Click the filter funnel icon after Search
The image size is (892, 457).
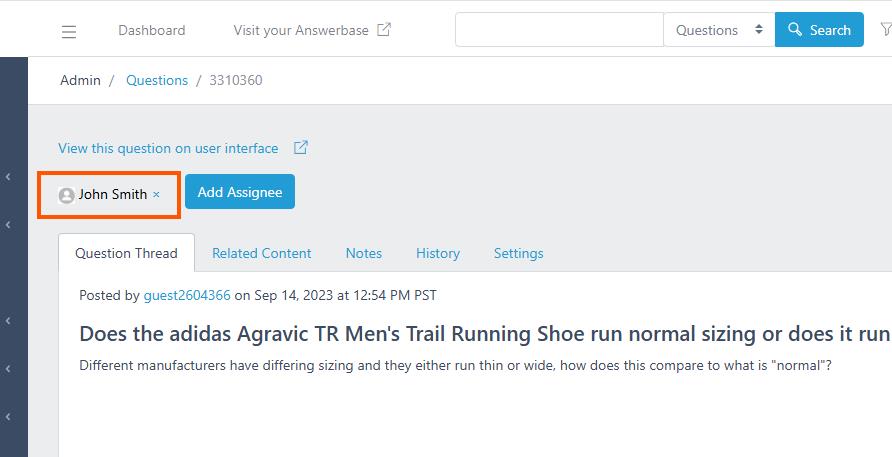coord(886,29)
